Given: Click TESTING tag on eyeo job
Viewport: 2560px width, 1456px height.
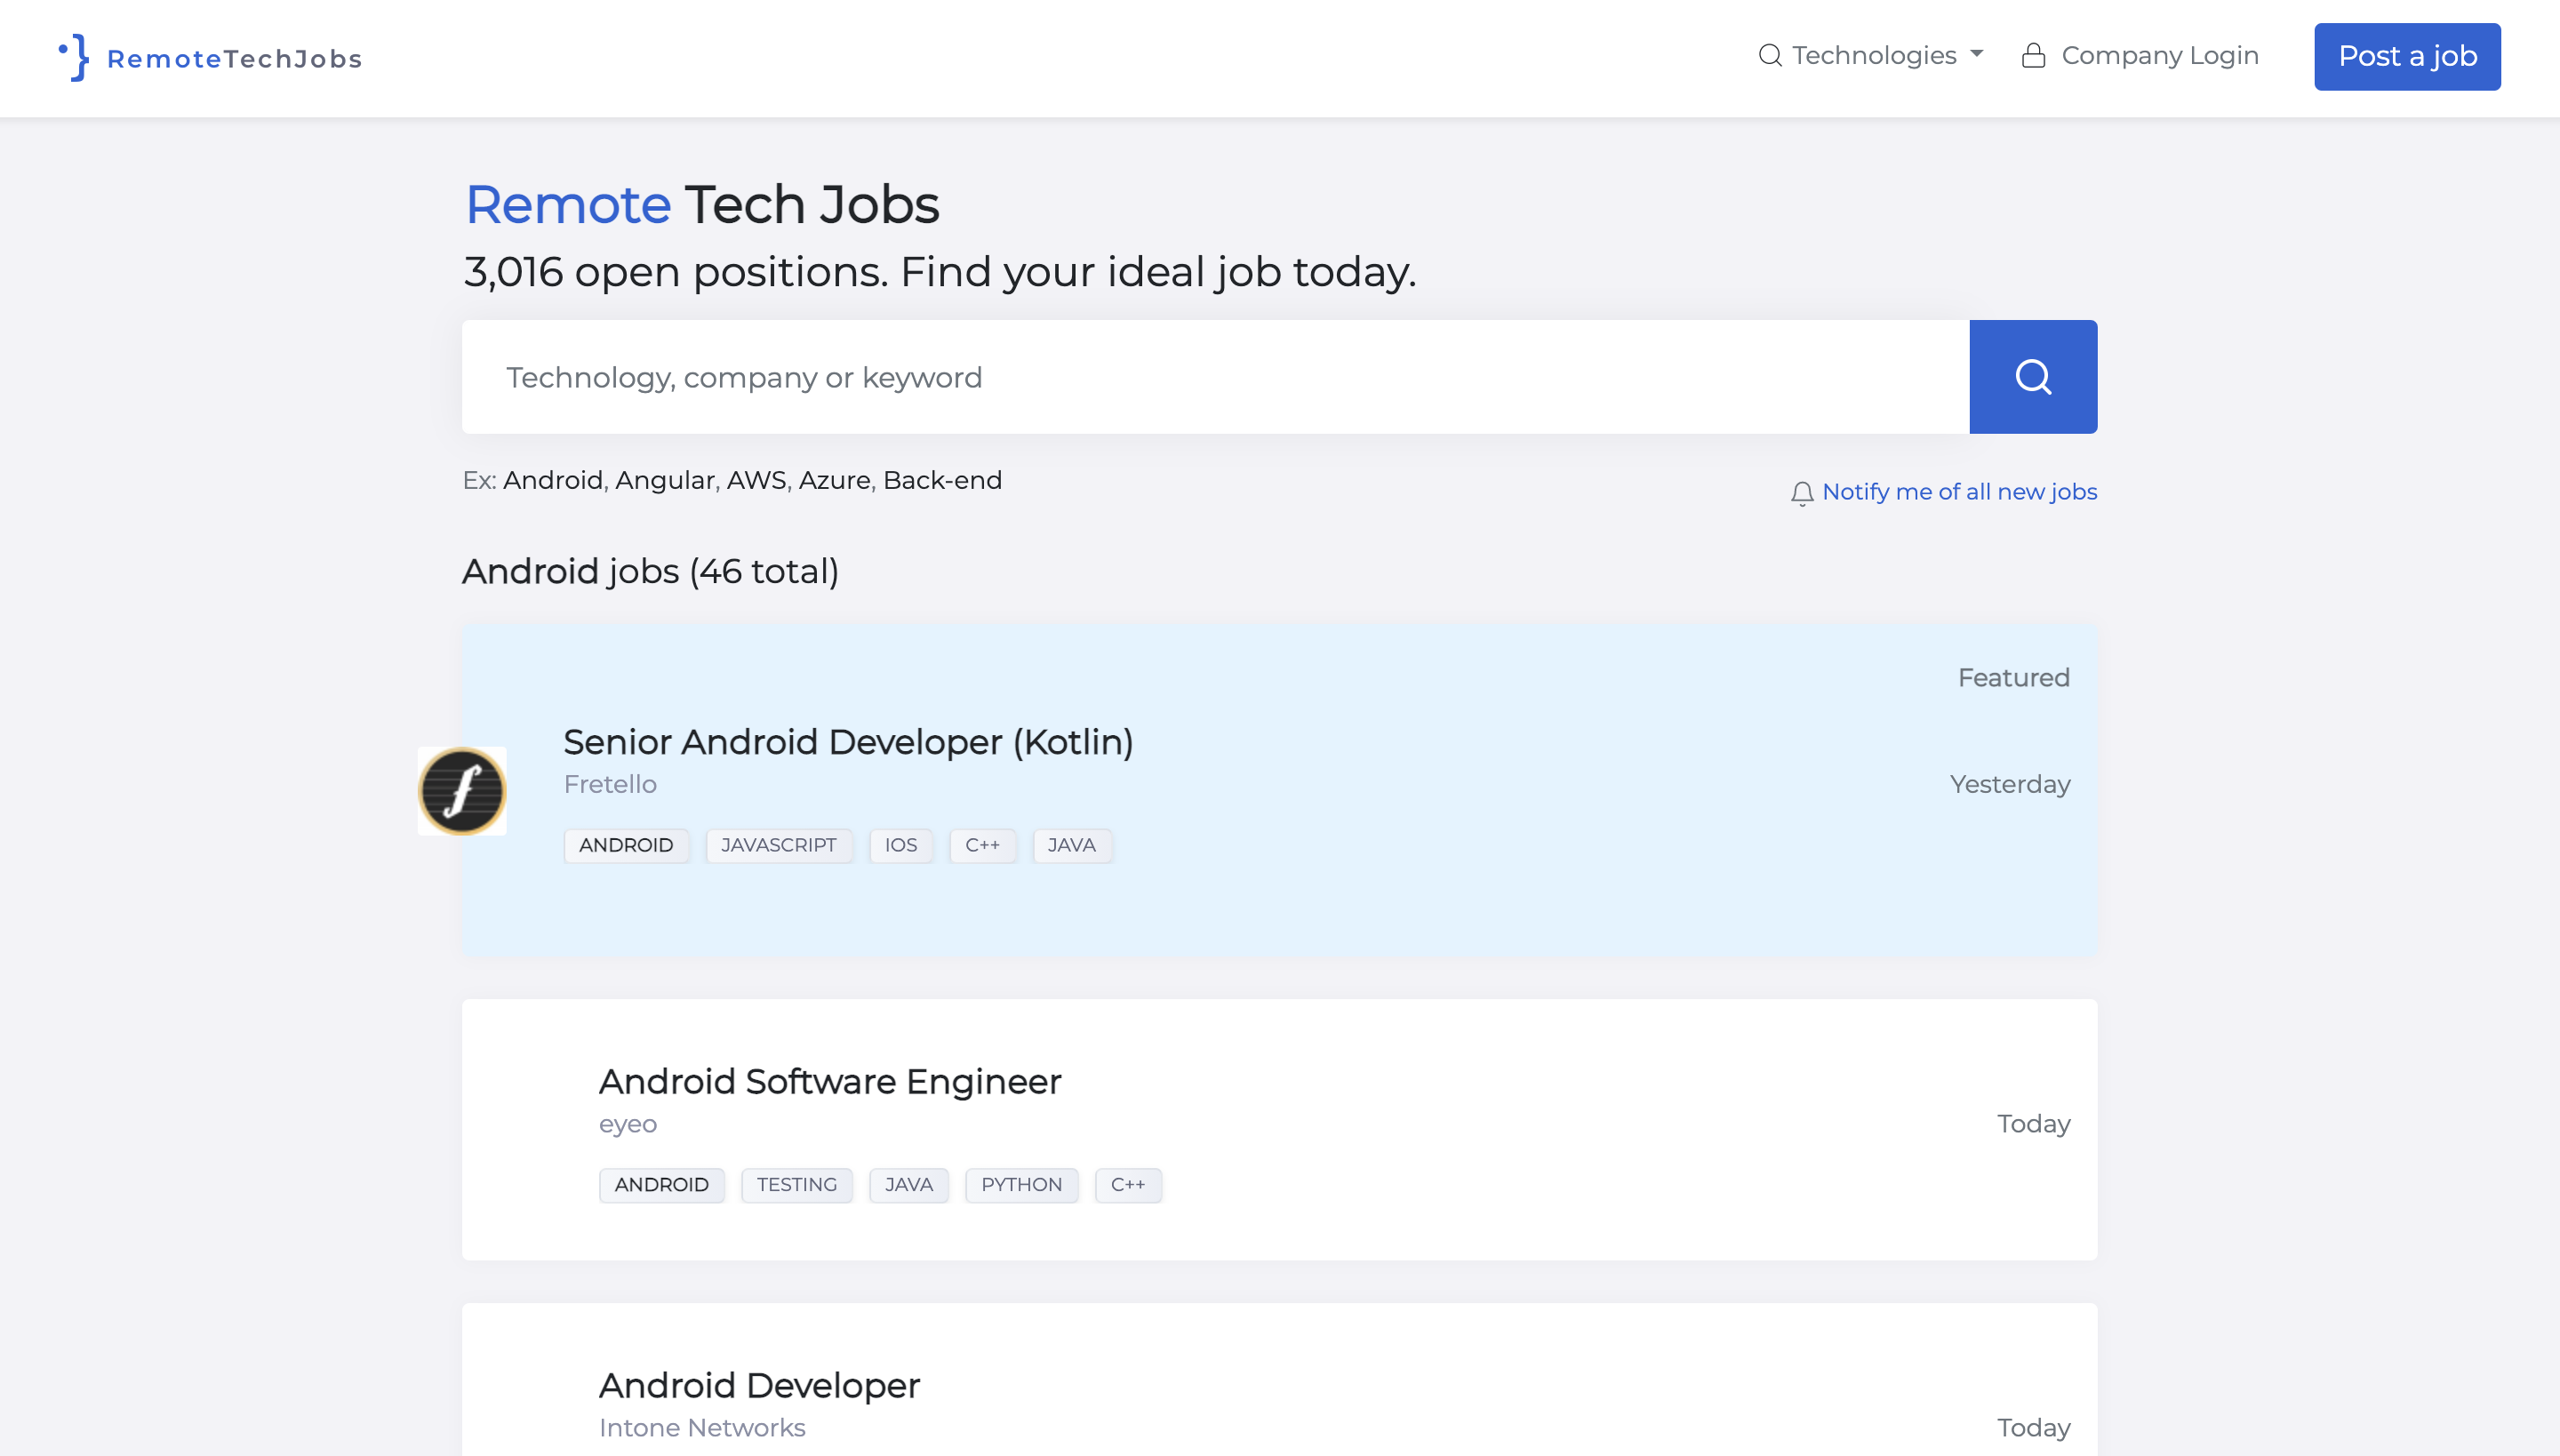Looking at the screenshot, I should 797,1185.
